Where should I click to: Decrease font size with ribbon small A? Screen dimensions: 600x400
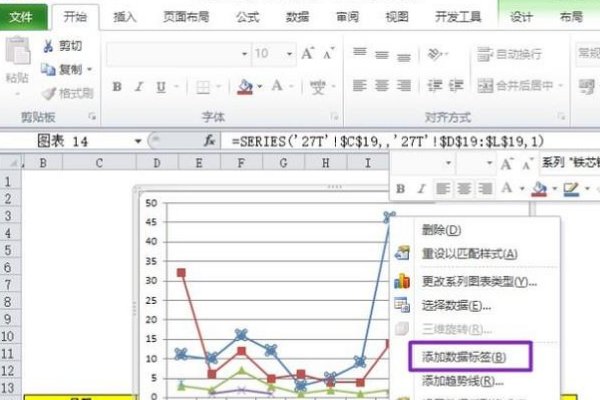coord(328,54)
